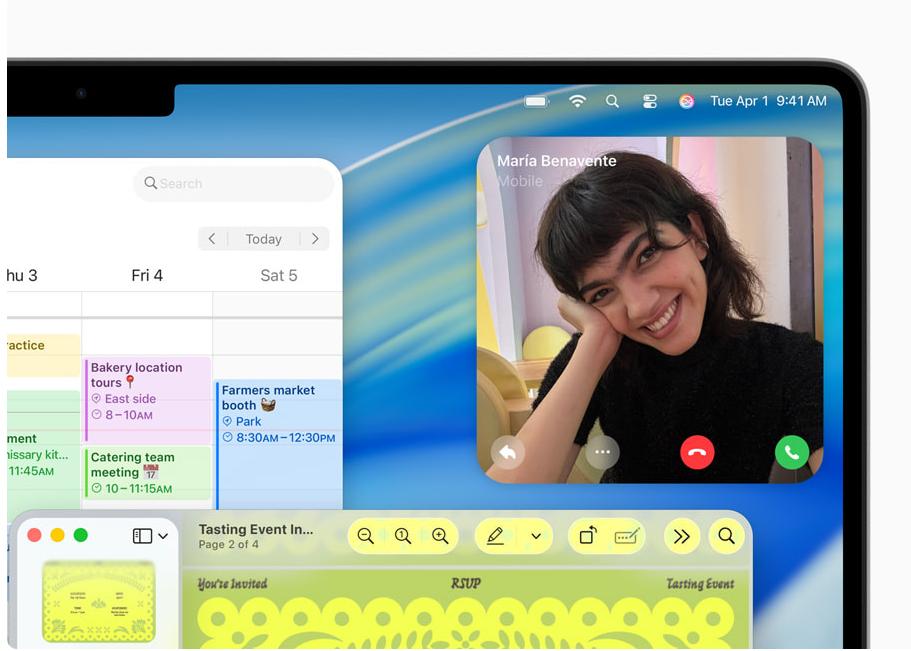This screenshot has height=651, width=911.
Task: Accept the call from María Benavente
Action: coord(792,452)
